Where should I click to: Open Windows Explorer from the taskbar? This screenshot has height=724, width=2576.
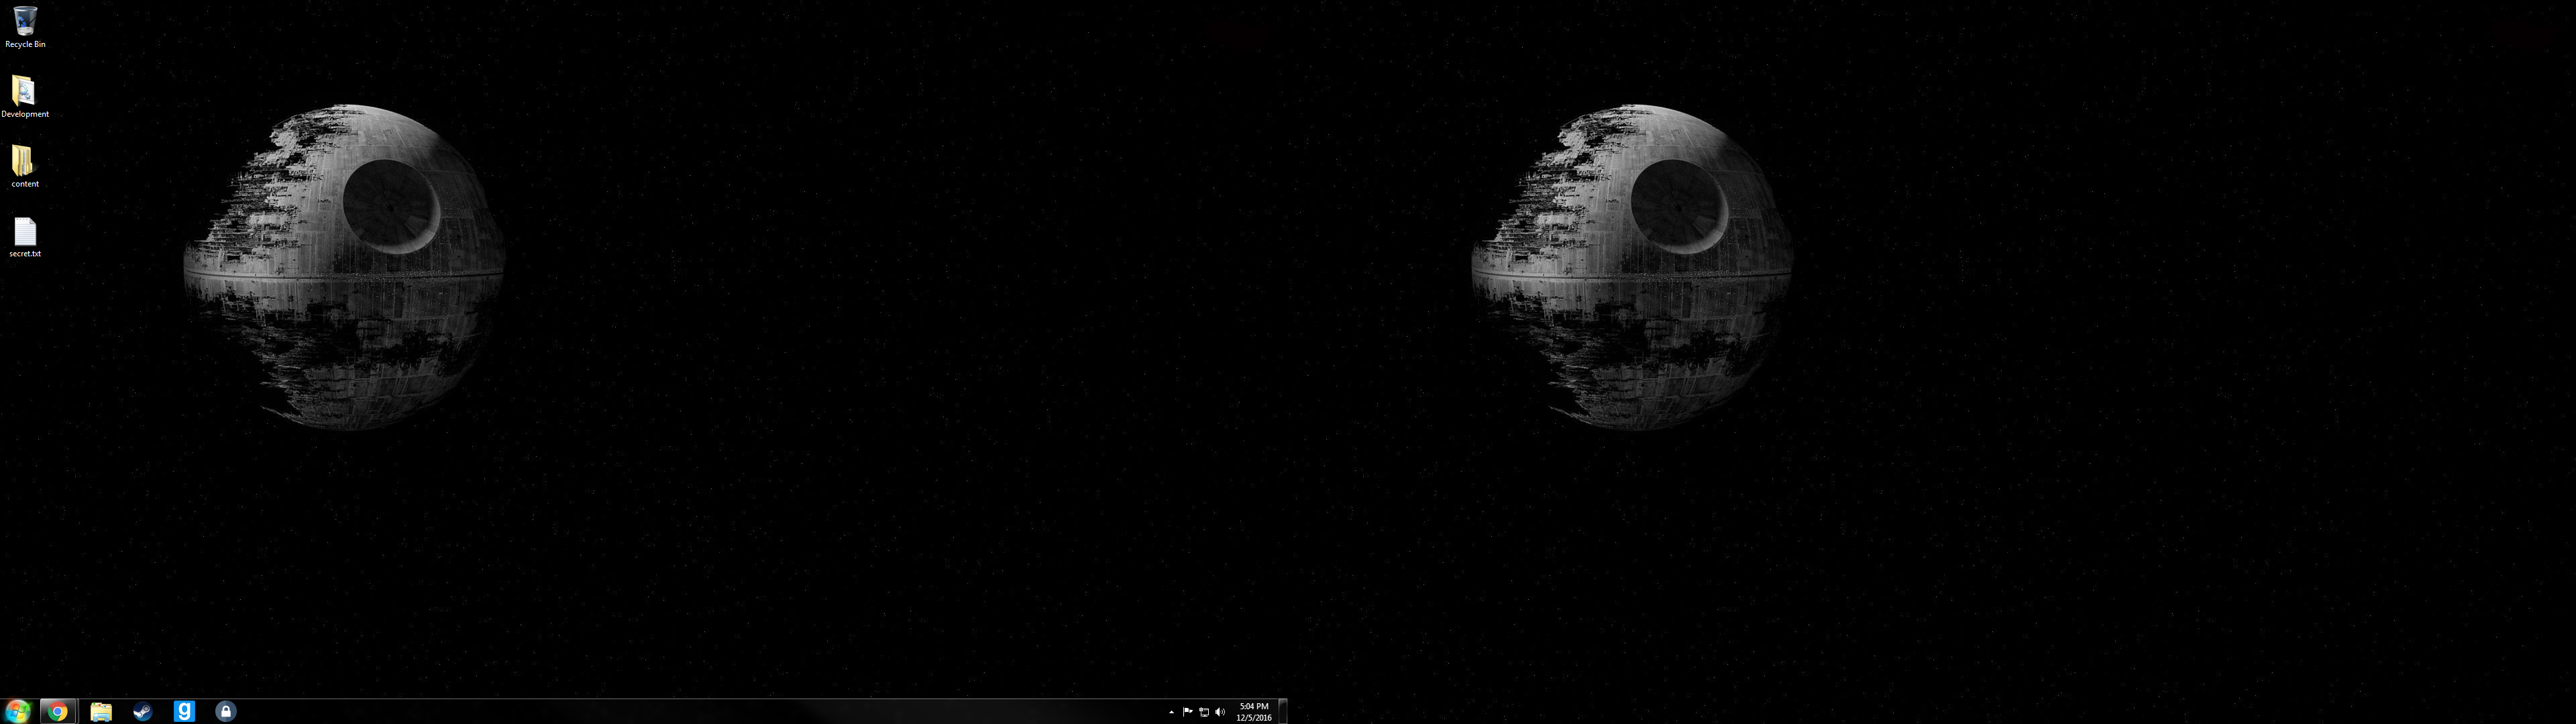coord(101,711)
